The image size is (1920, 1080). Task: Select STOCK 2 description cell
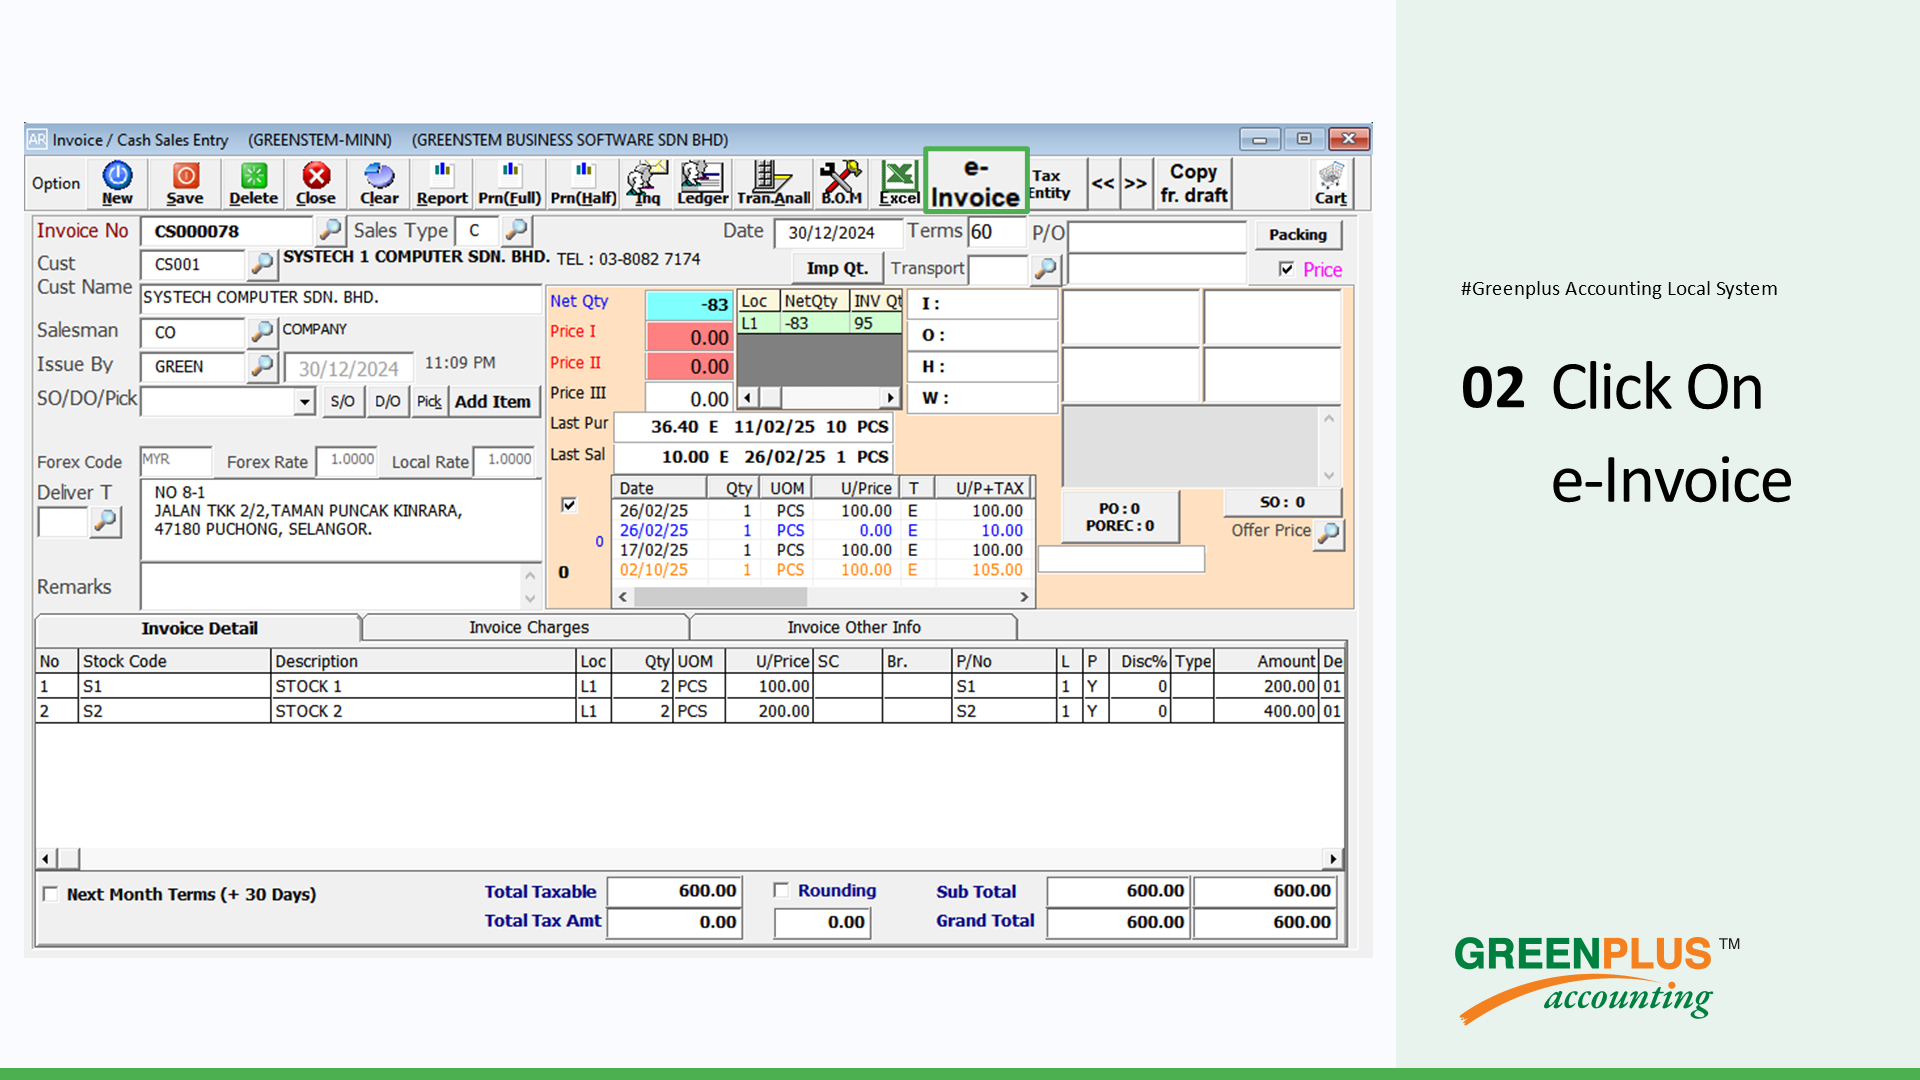(x=424, y=711)
